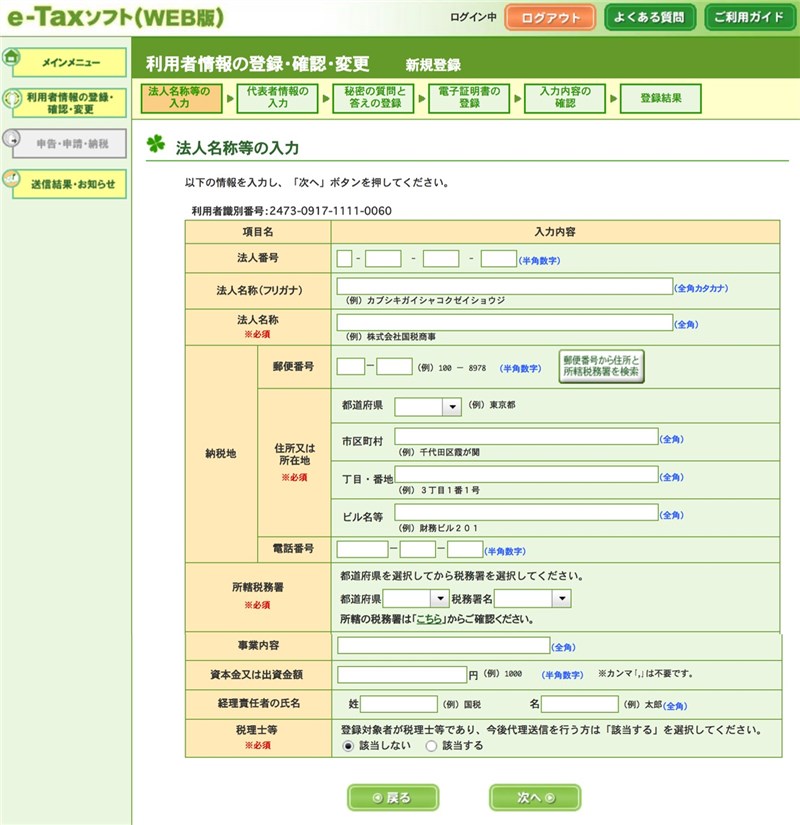The height and width of the screenshot is (825, 800).
Task: Select the 入力内容の確認 step
Action: click(x=565, y=98)
